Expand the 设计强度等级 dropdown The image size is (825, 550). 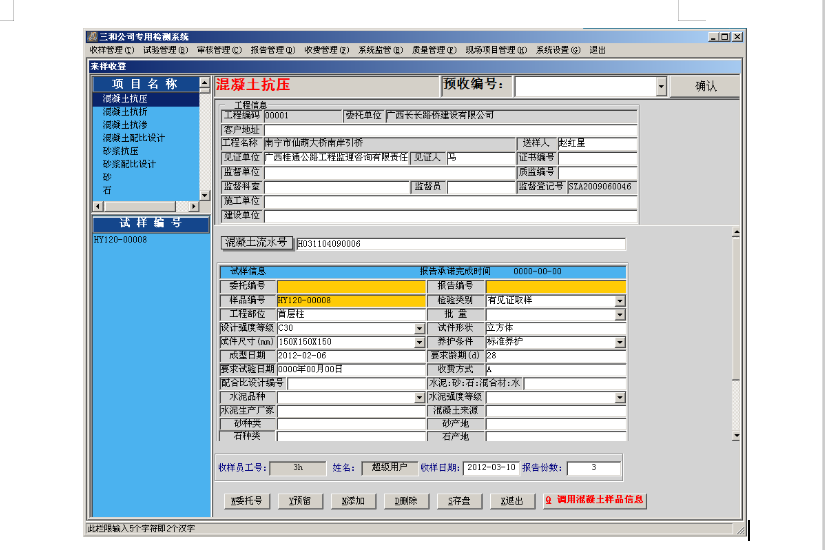point(419,328)
